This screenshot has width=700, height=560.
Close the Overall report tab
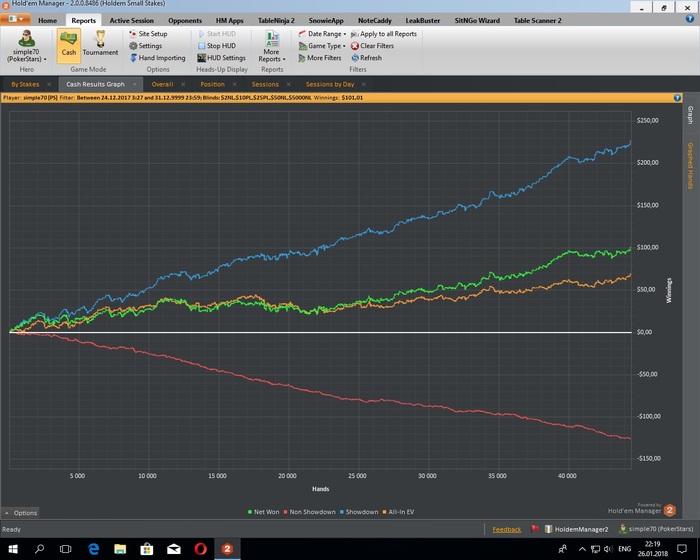pos(183,84)
